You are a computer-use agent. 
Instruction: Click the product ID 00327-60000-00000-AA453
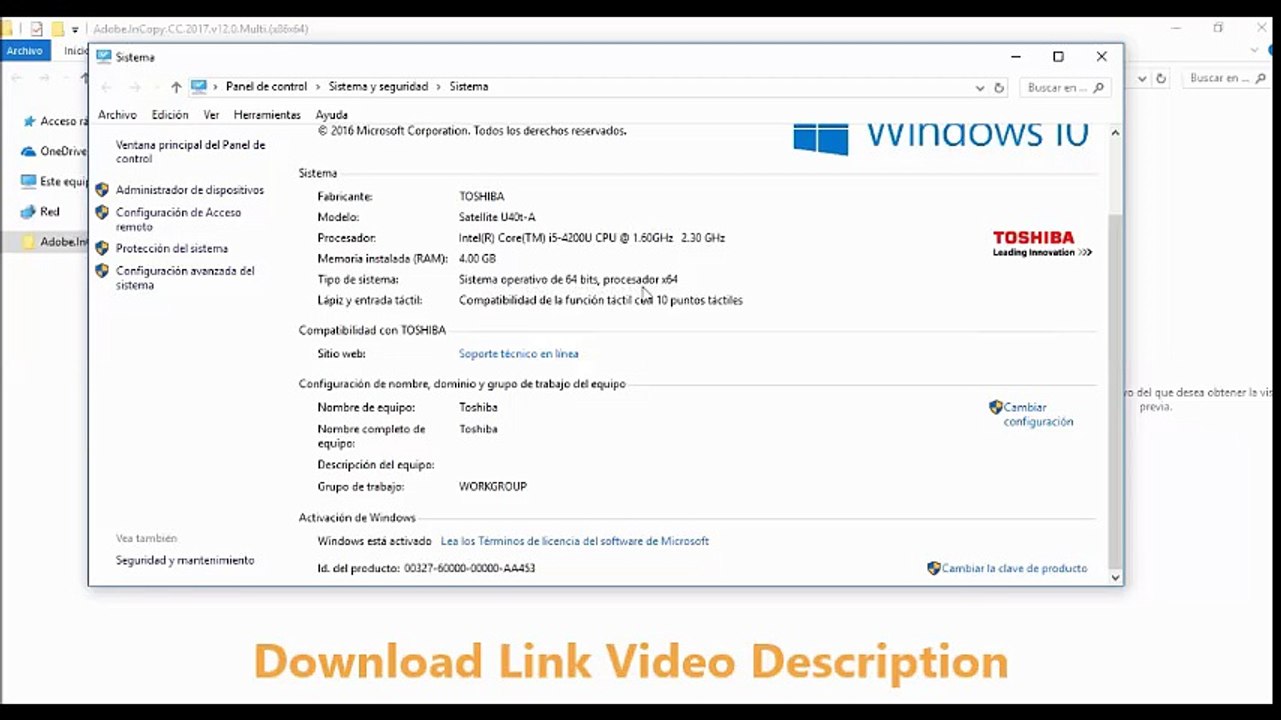[x=470, y=569]
